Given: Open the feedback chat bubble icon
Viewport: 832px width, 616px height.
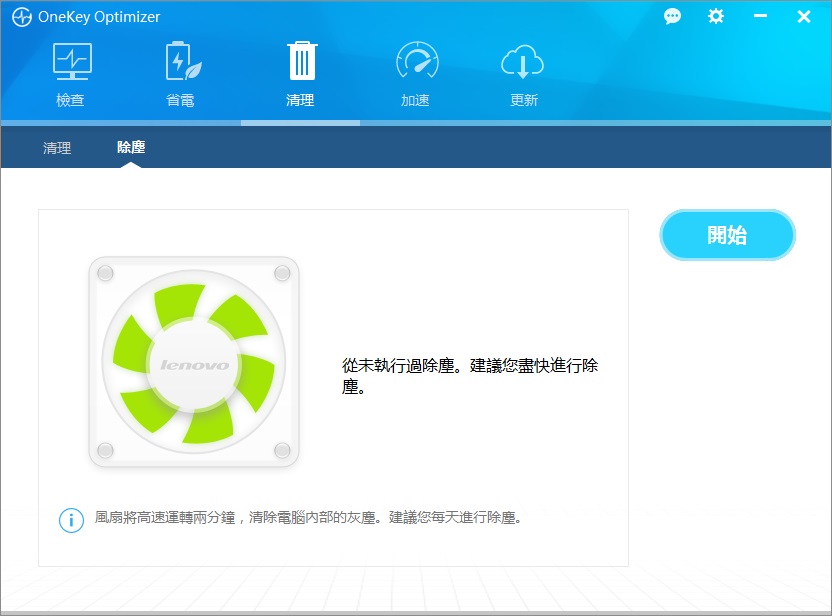Looking at the screenshot, I should click(672, 16).
